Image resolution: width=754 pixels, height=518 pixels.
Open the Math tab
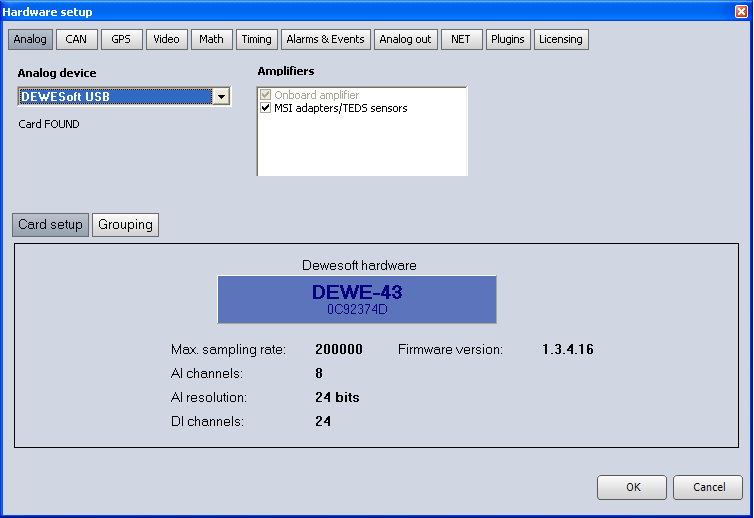tap(212, 39)
